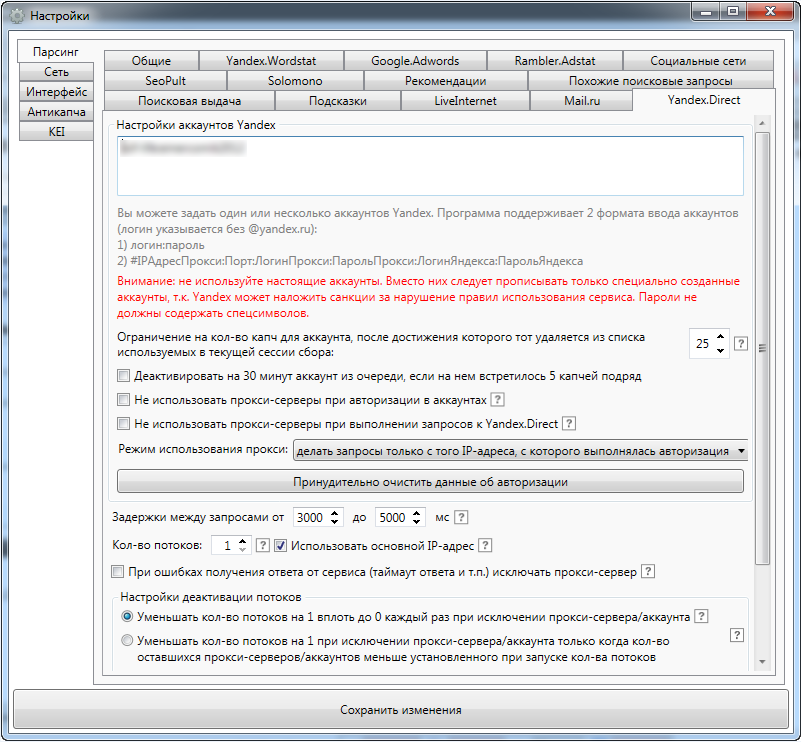This screenshot has width=801, height=742.
Task: Open help for 'Не использовать прокси-серверы при авторизации'
Action: click(498, 399)
